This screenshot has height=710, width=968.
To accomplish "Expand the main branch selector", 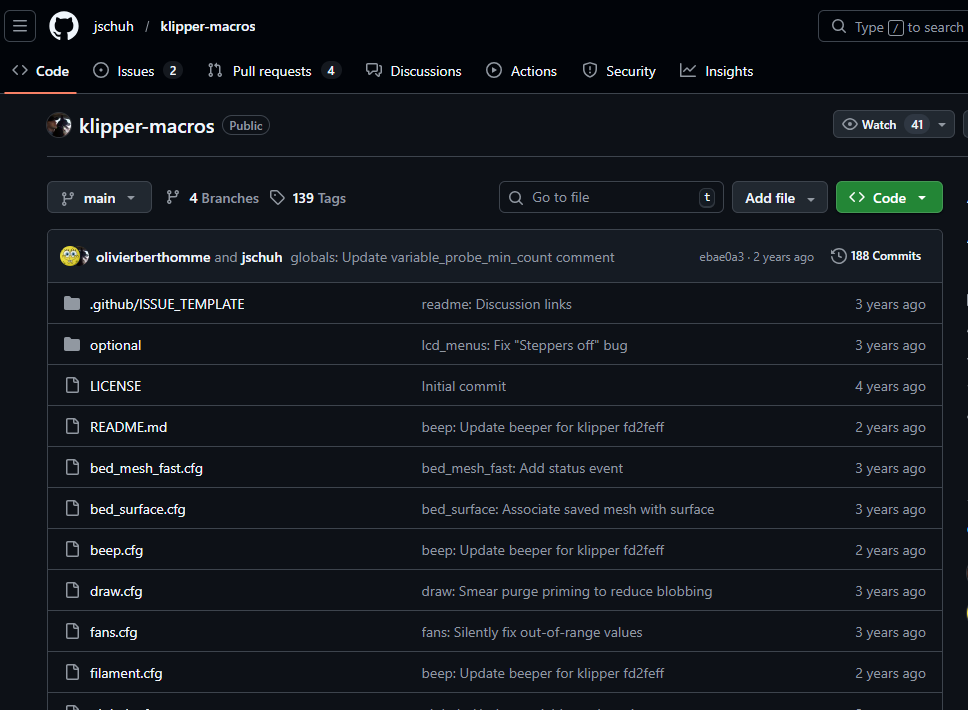I will point(99,198).
